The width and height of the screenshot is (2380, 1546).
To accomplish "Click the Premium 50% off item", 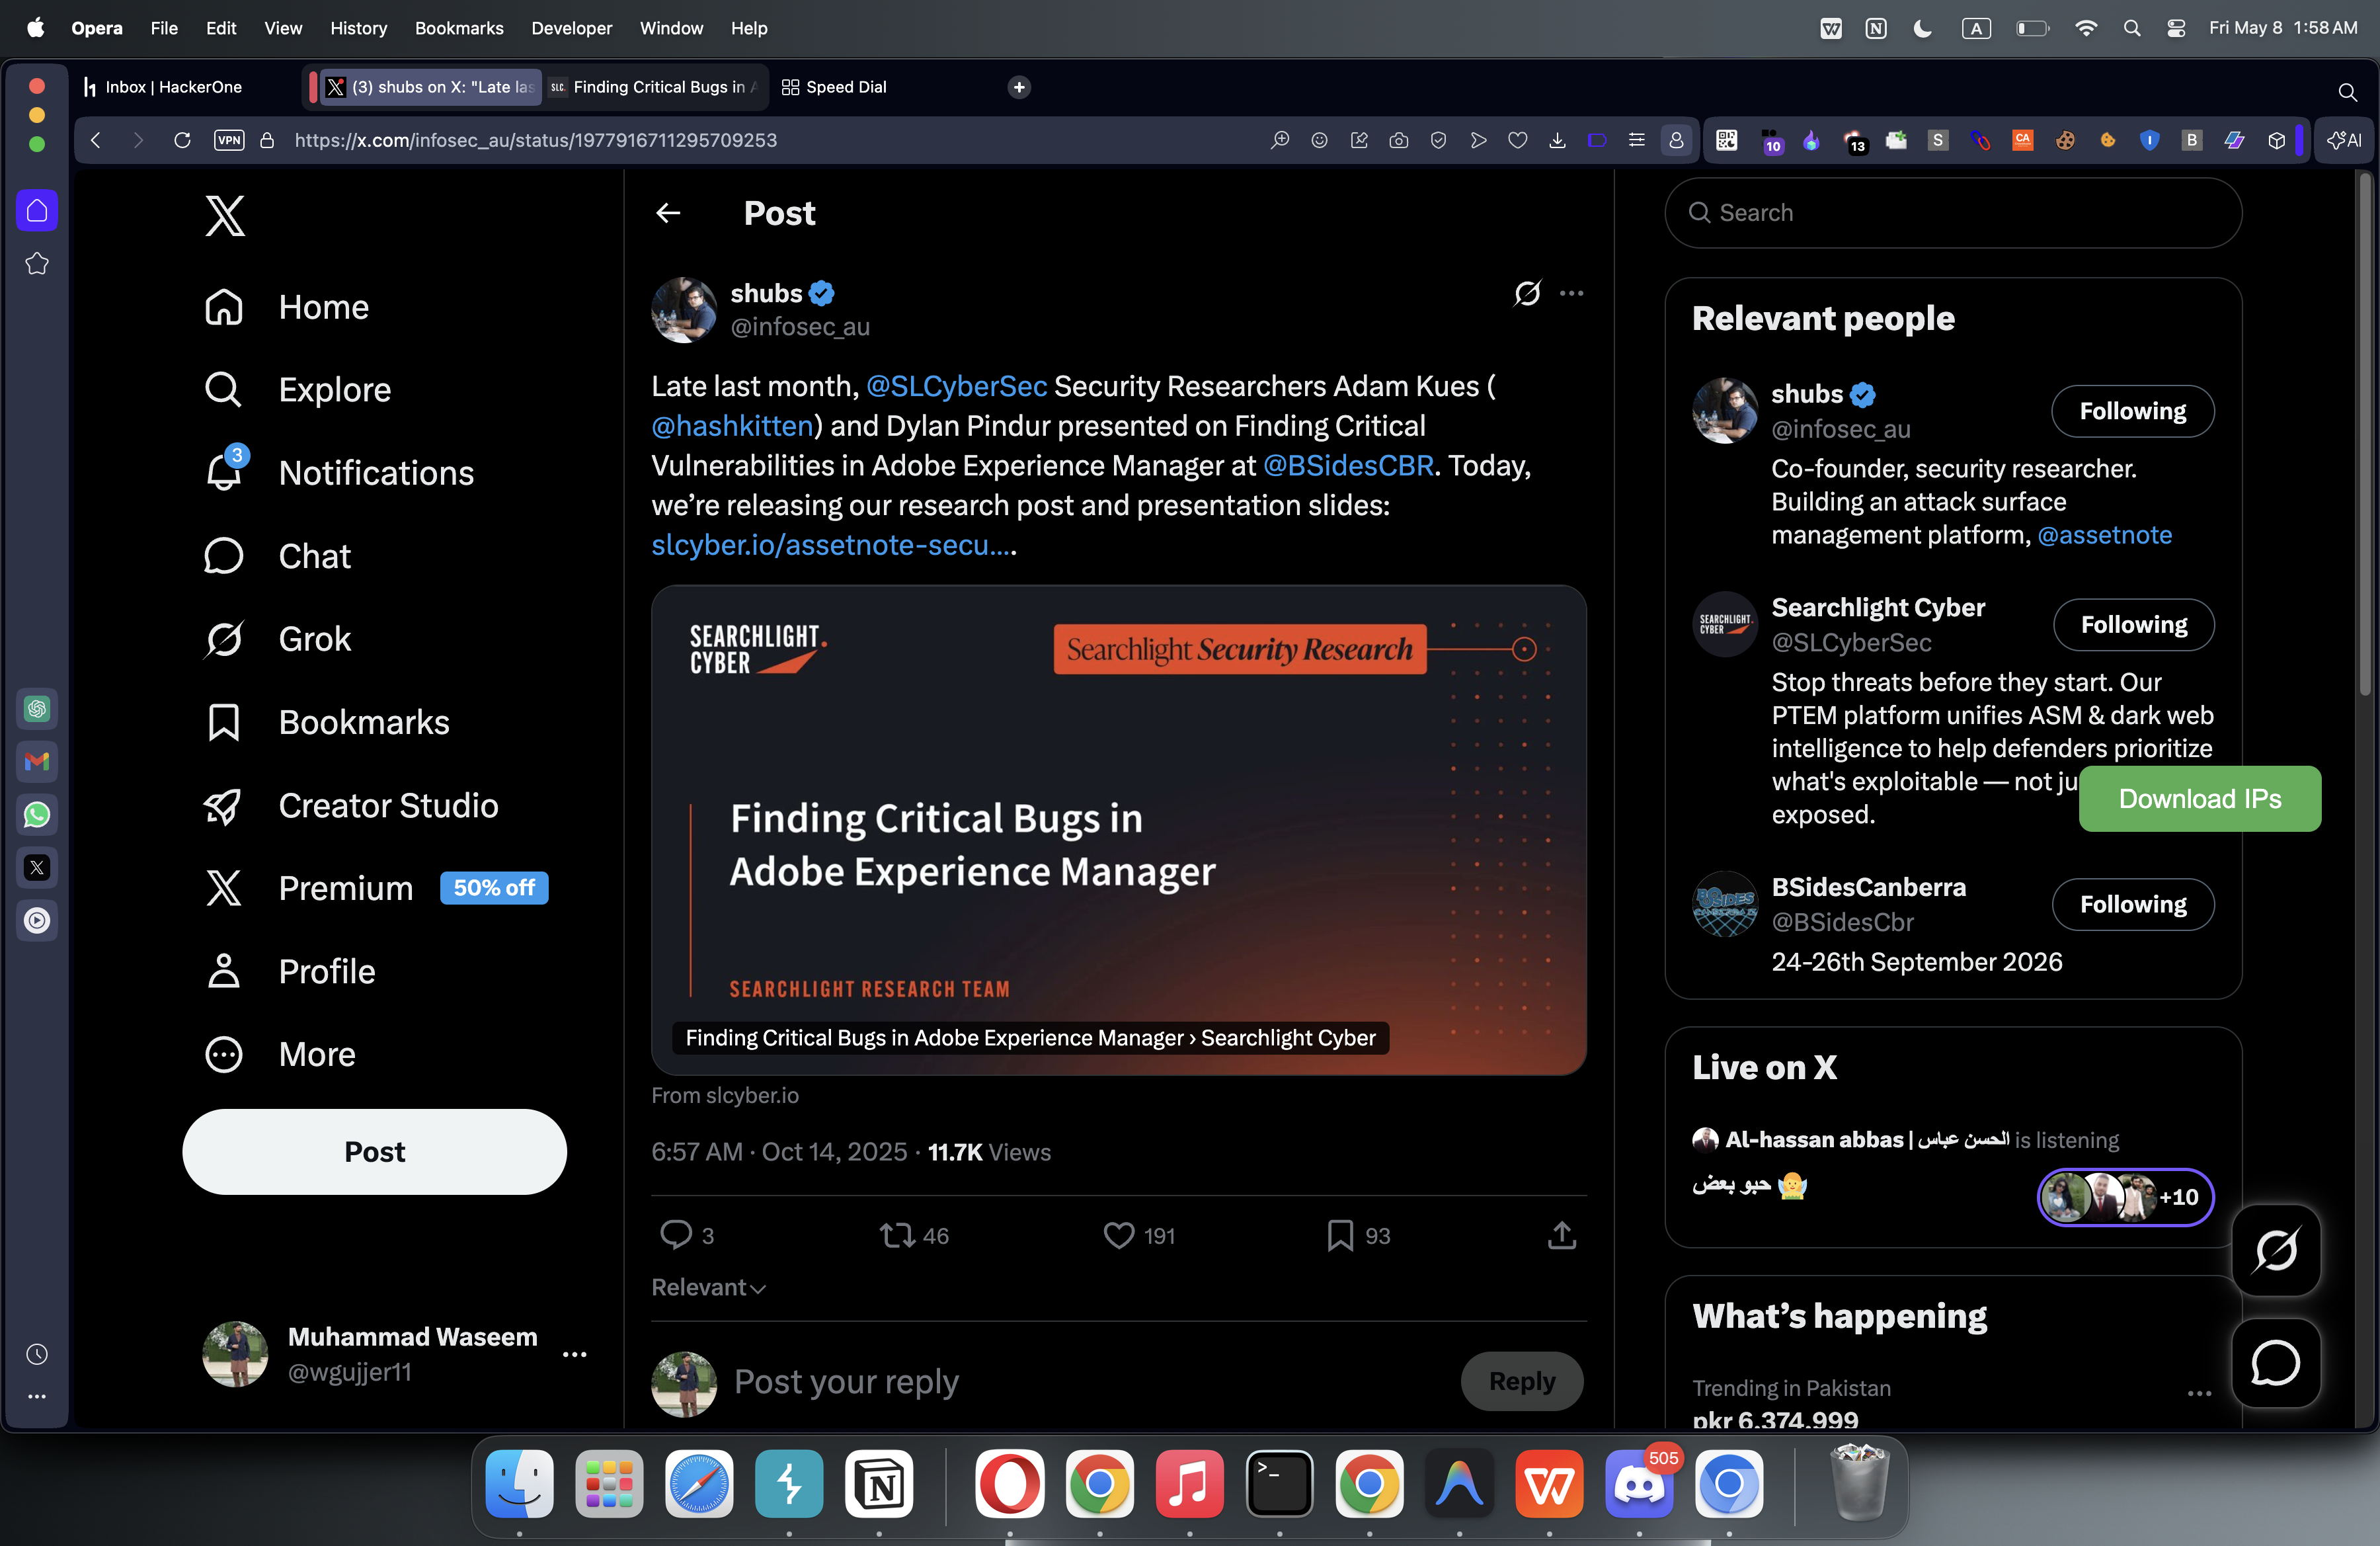I will click(x=375, y=888).
